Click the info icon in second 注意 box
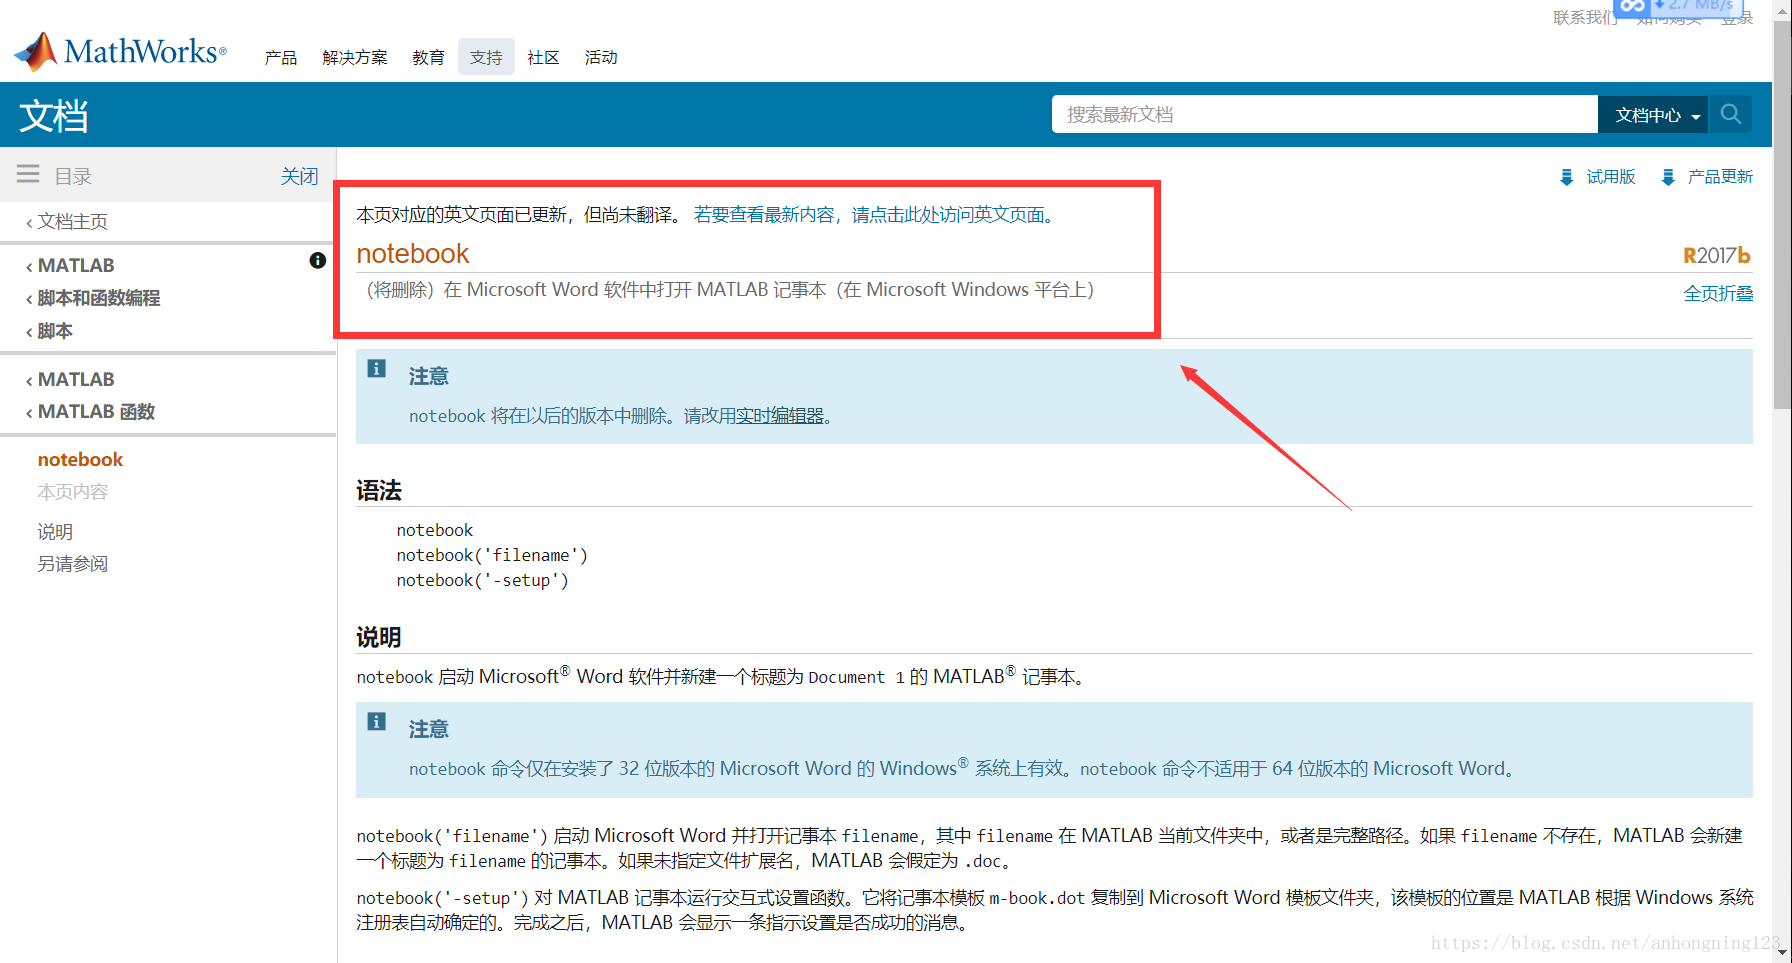Viewport: 1792px width, 963px height. 376,722
